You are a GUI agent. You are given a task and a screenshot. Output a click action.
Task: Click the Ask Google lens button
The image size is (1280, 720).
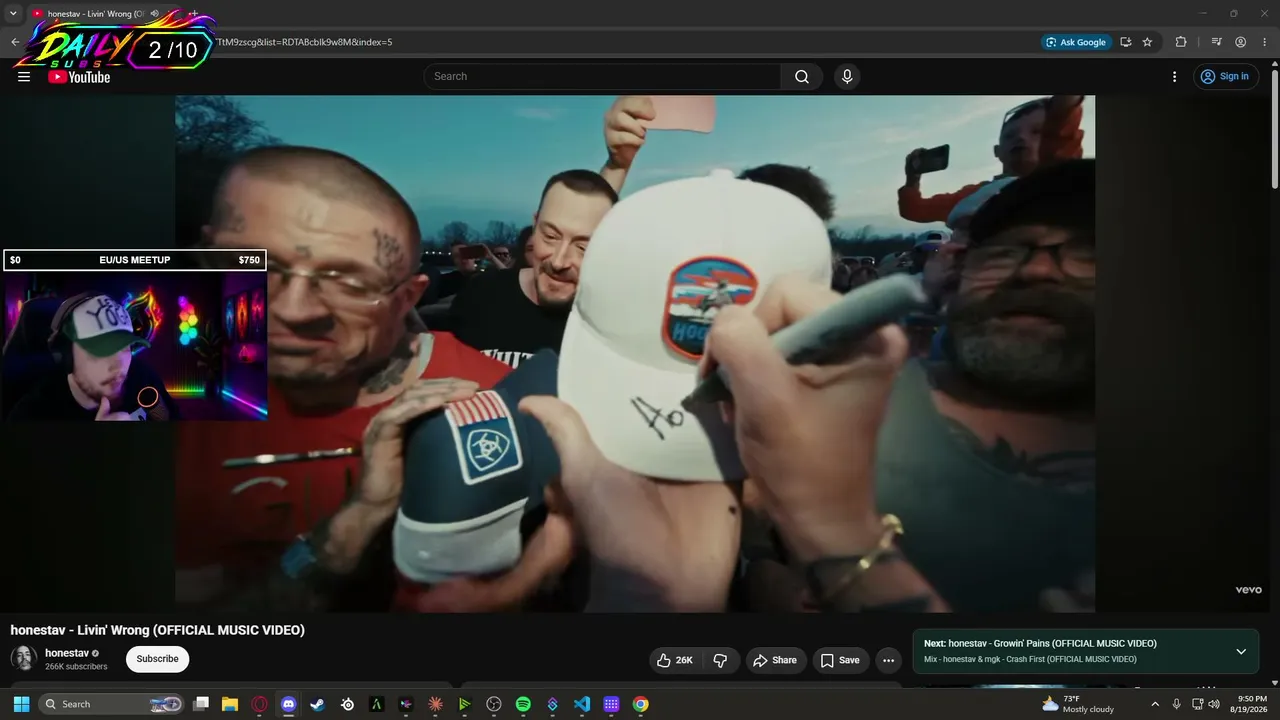pyautogui.click(x=1076, y=42)
